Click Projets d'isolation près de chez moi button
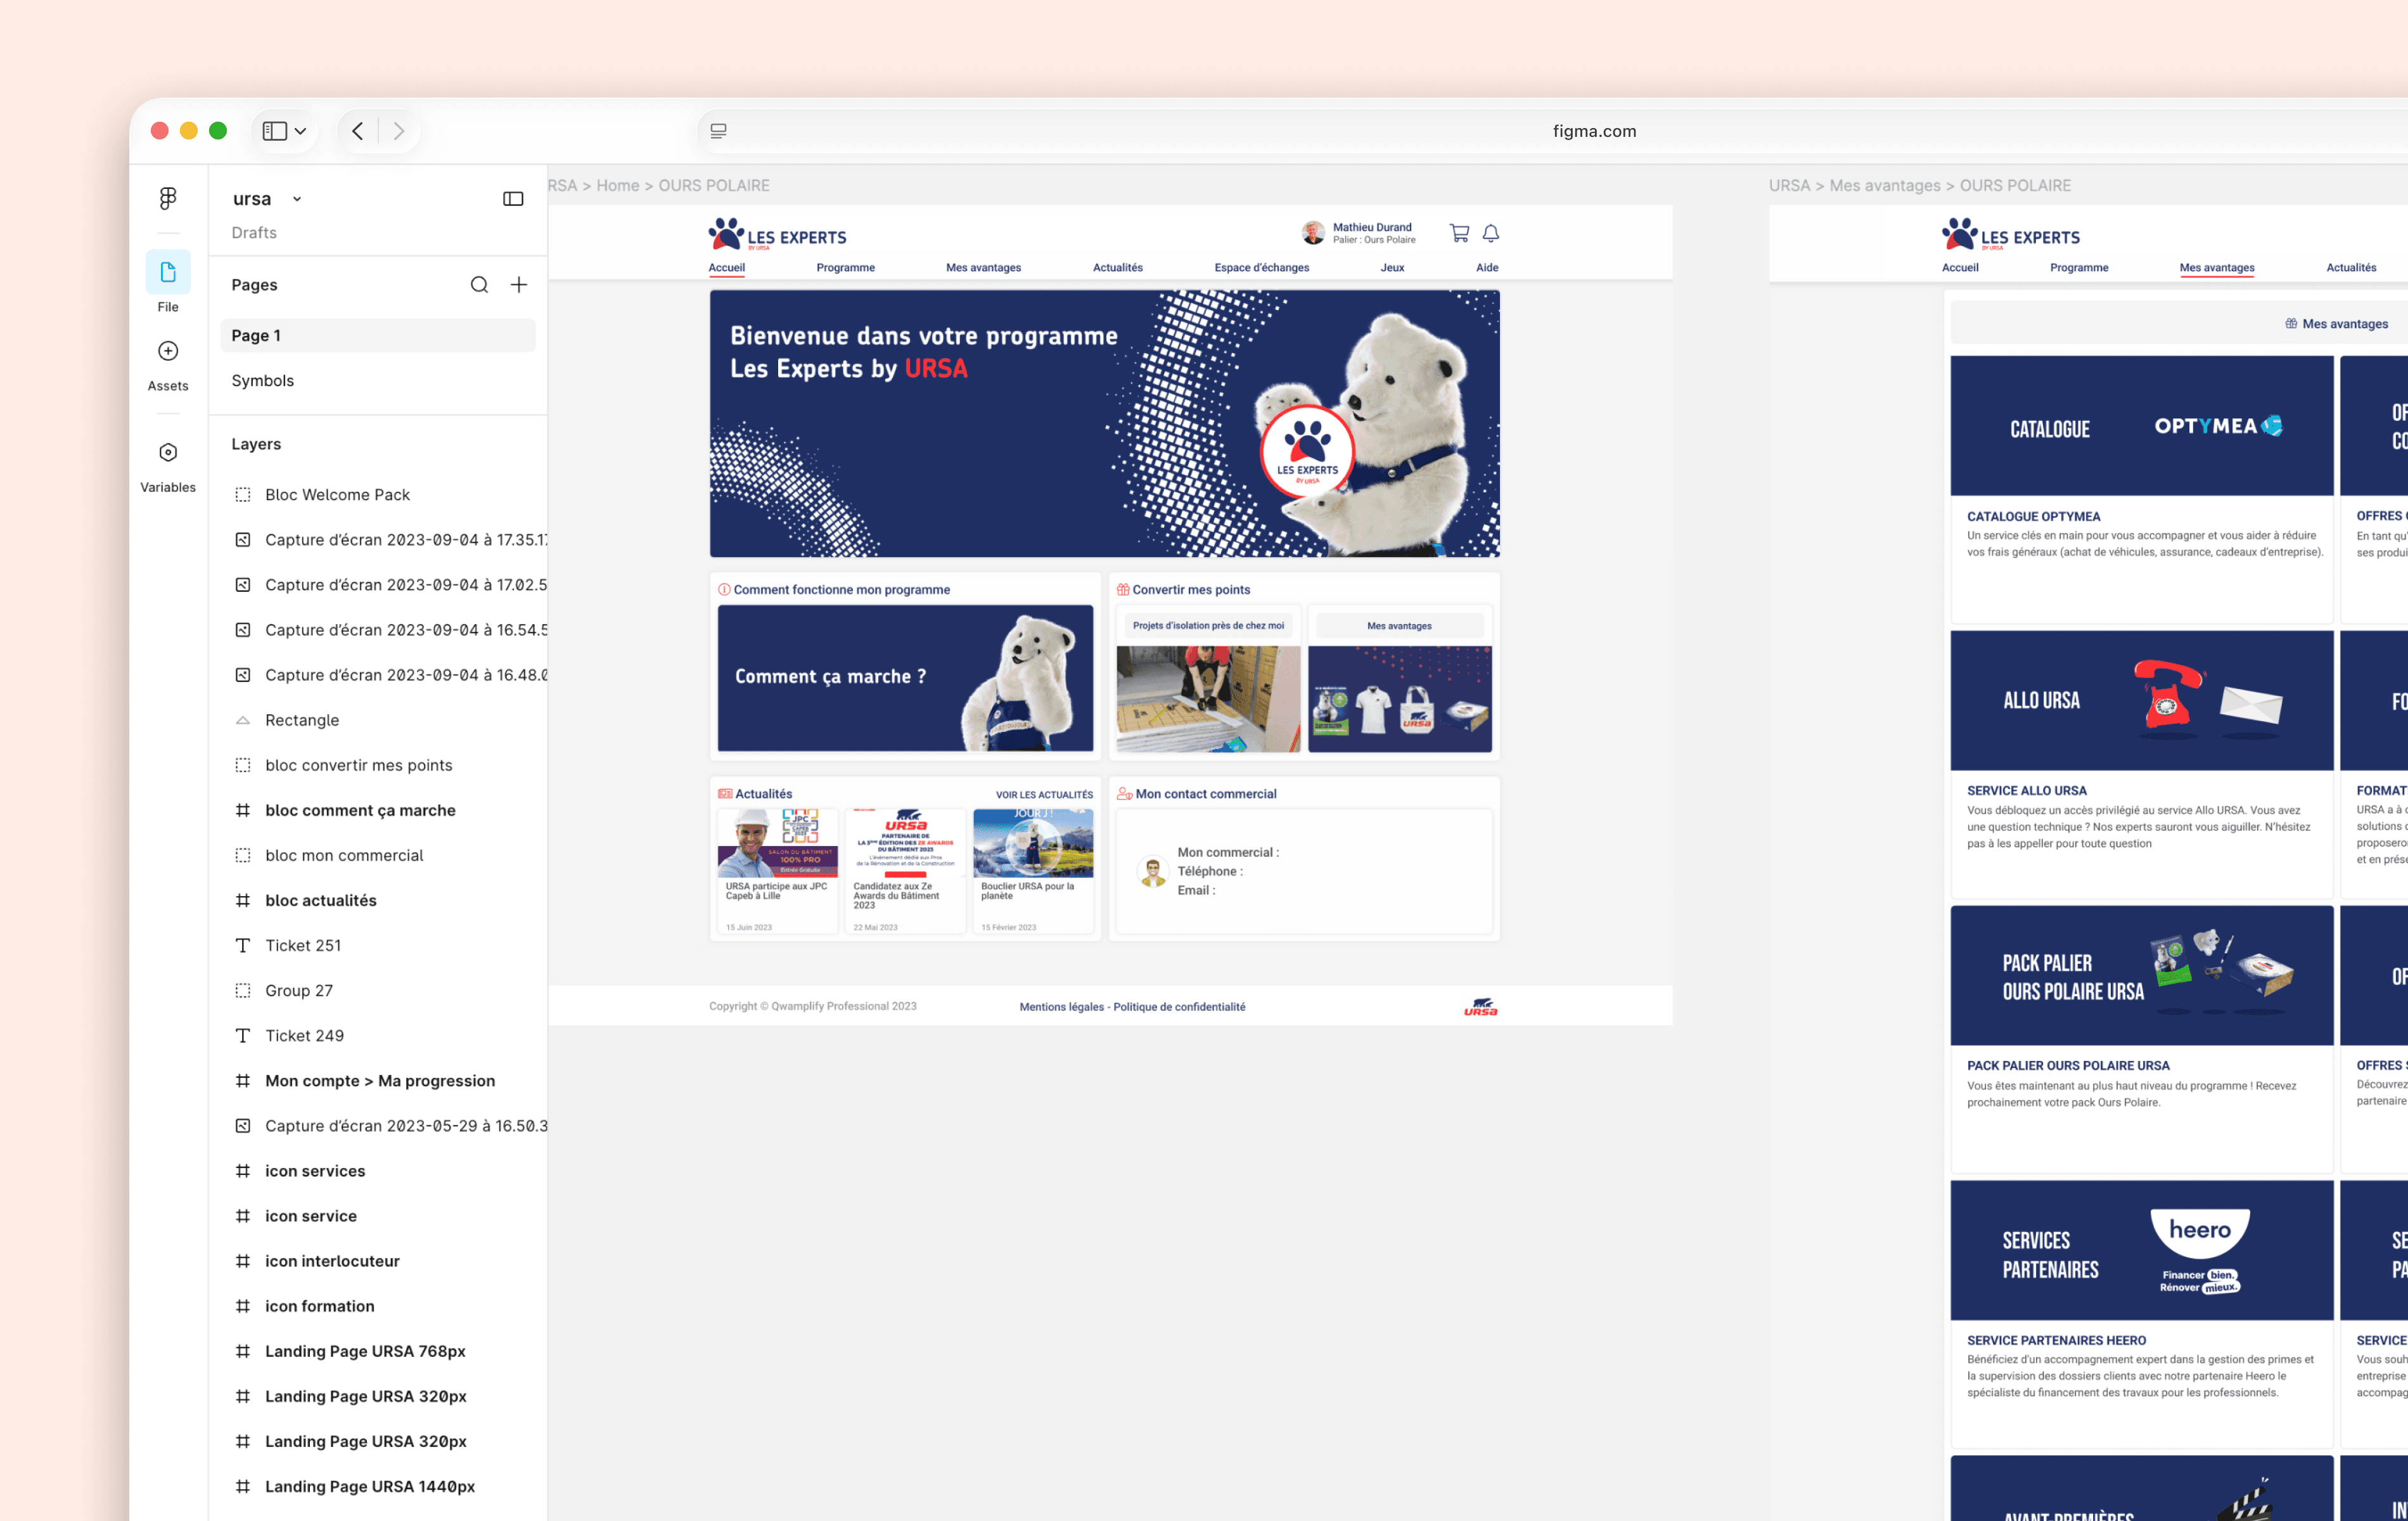 [1208, 626]
